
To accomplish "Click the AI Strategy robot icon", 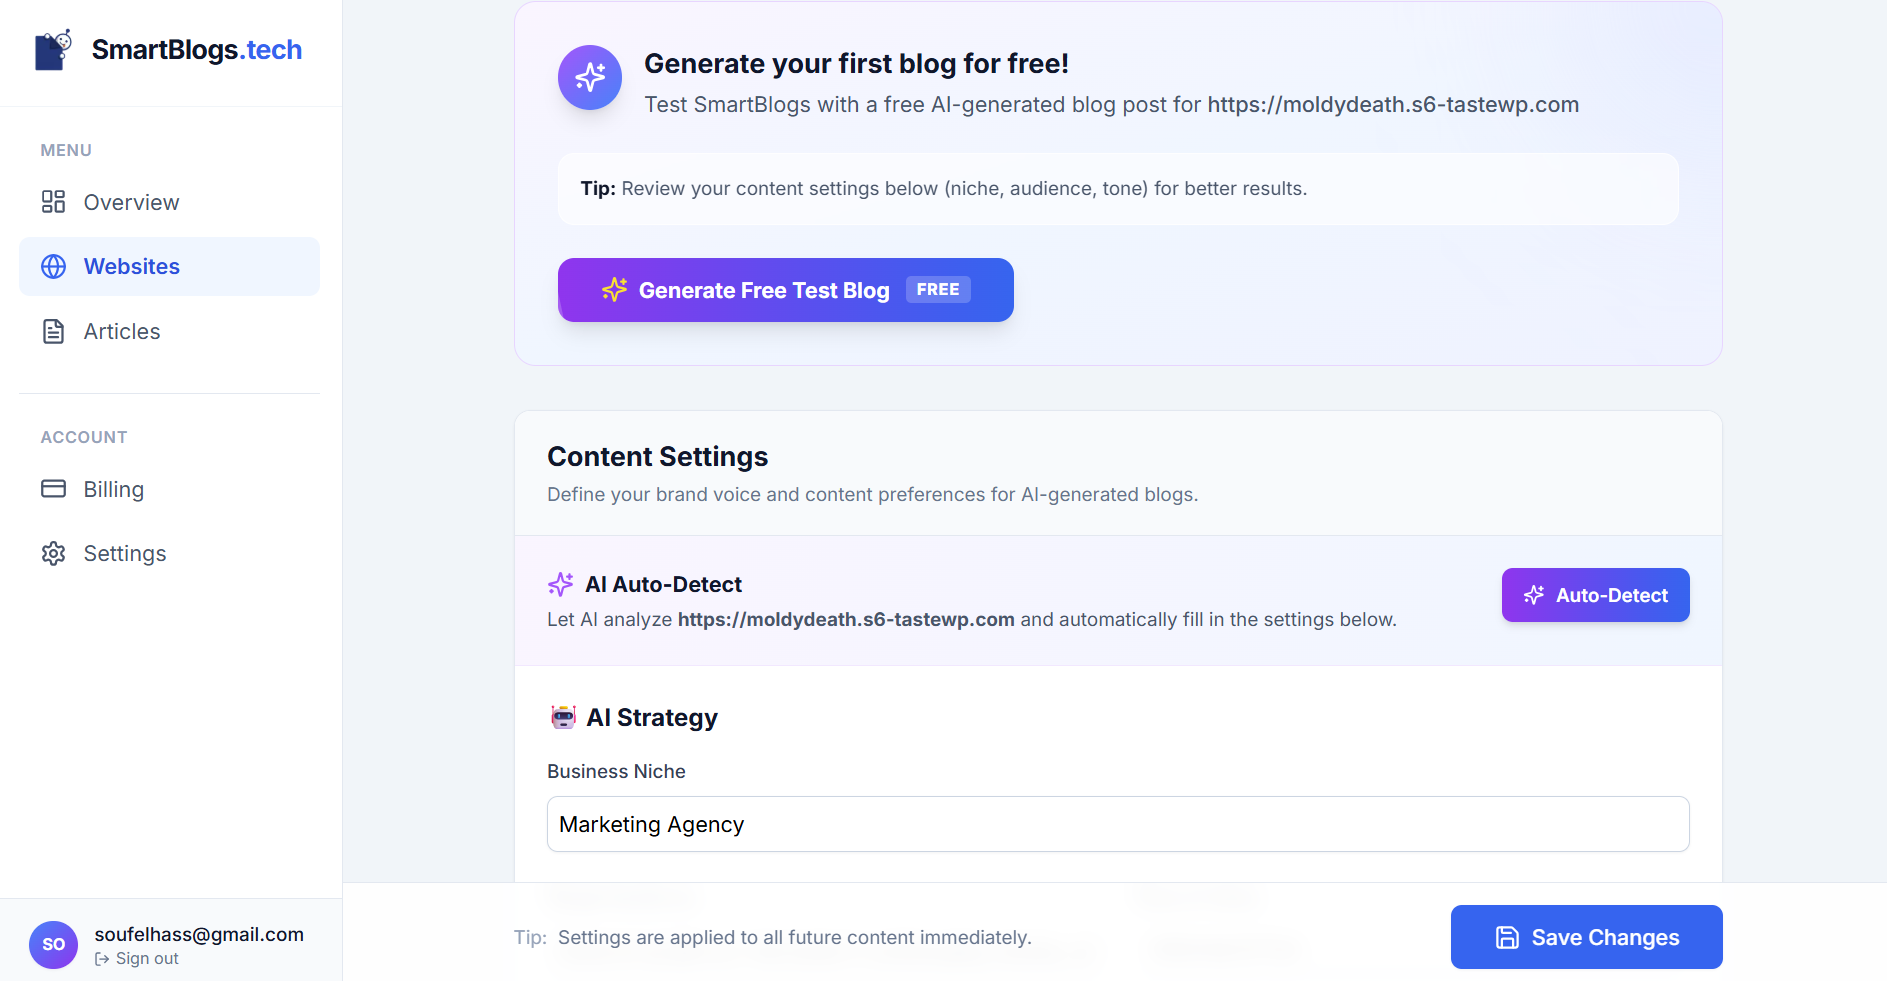I will pos(564,716).
